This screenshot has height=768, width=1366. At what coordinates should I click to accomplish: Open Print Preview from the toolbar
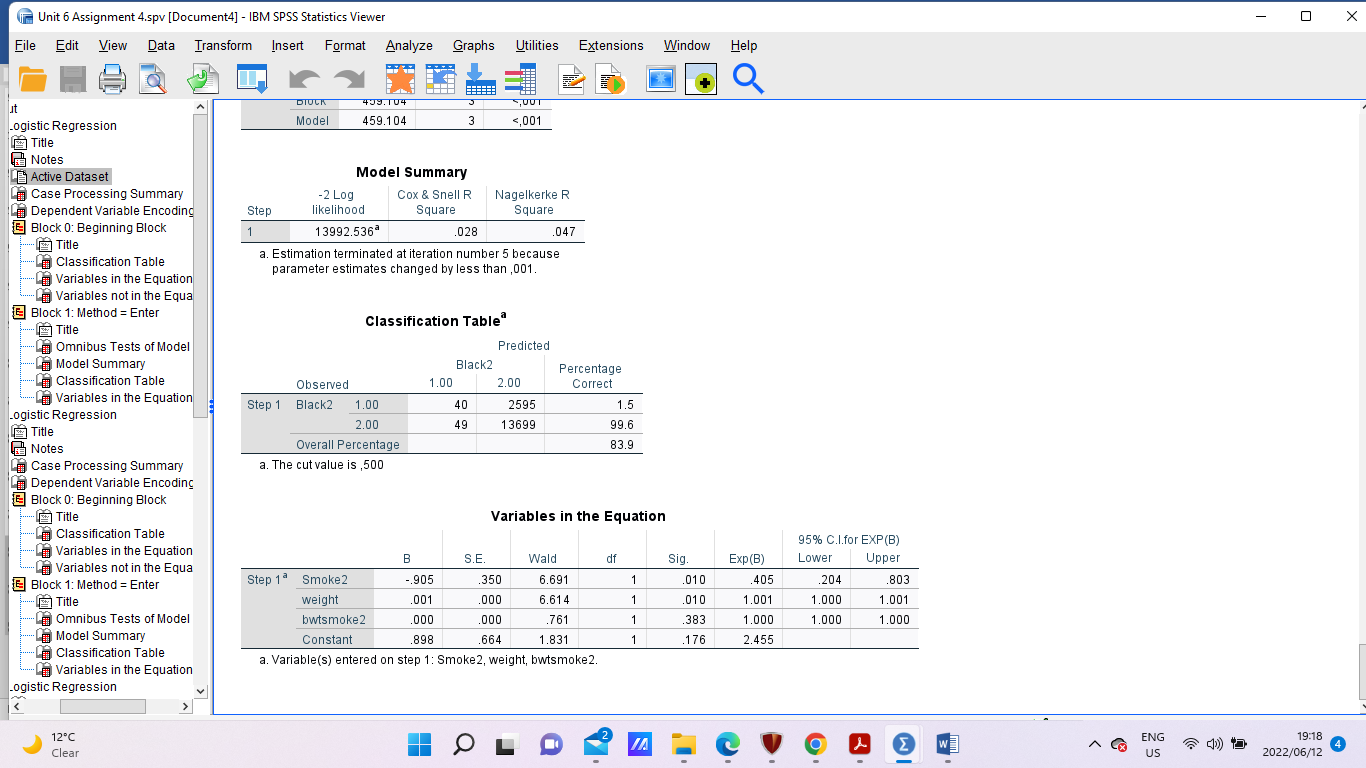pyautogui.click(x=152, y=79)
